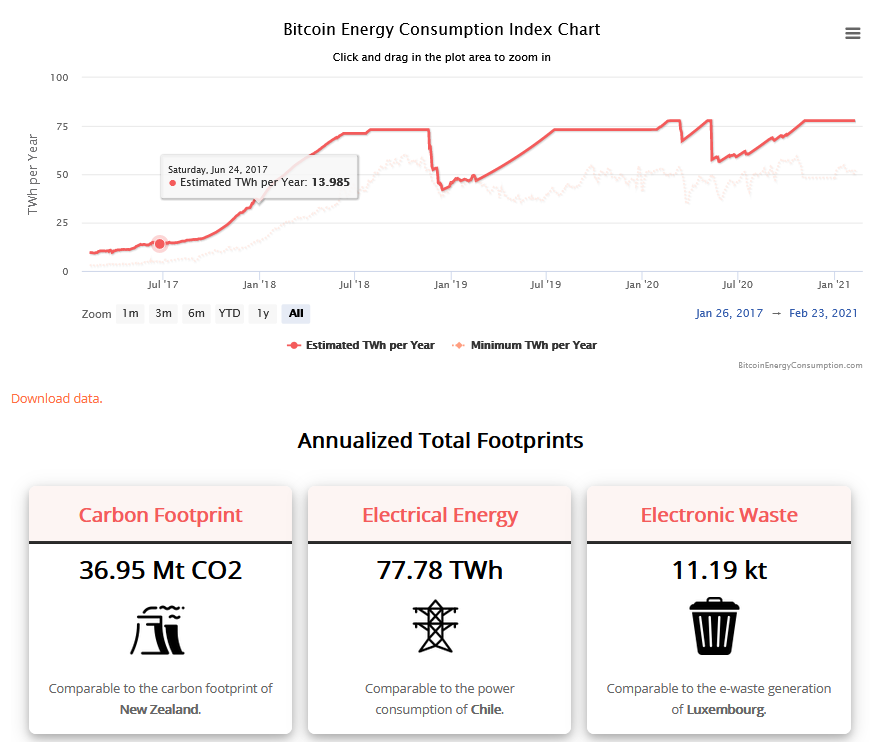Click the Electronic Waste card header
872x742 pixels.
coord(718,516)
